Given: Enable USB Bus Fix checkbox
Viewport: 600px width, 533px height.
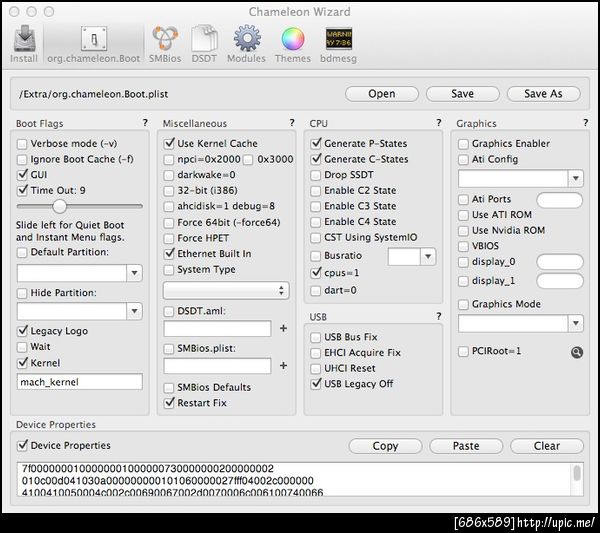Looking at the screenshot, I should tap(315, 337).
